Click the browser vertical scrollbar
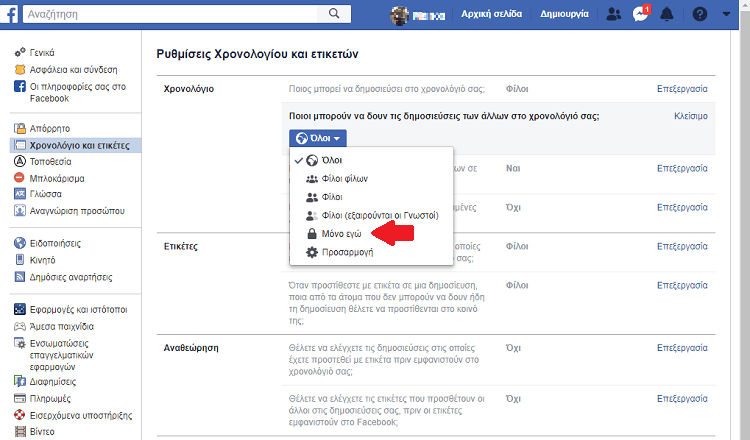 (745, 220)
